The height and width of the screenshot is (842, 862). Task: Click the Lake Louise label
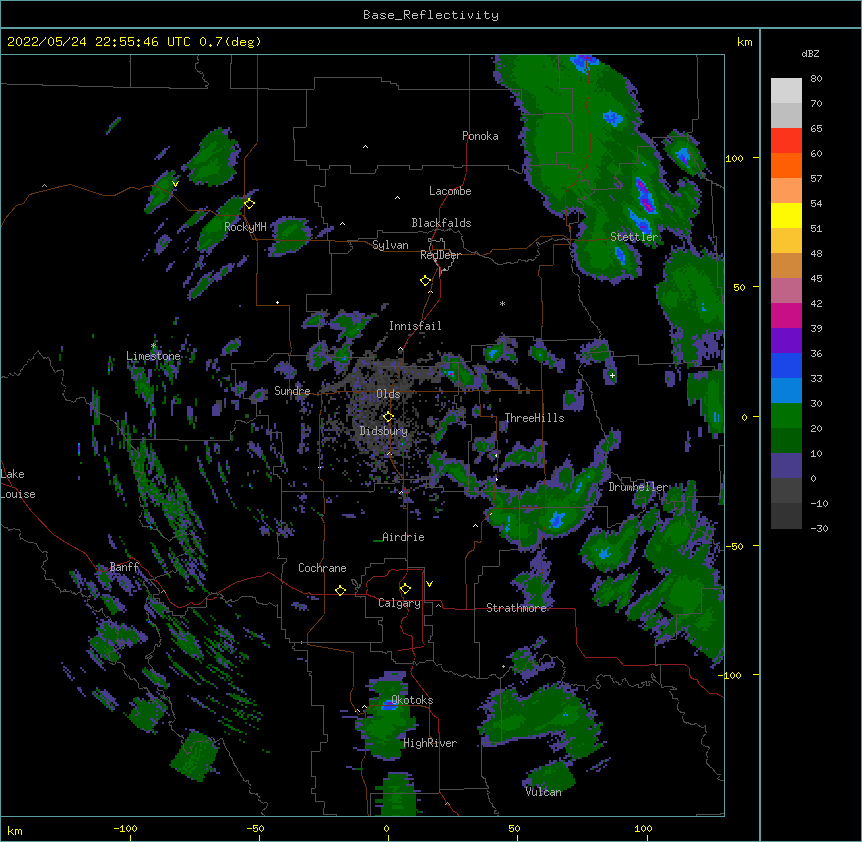(x=18, y=484)
